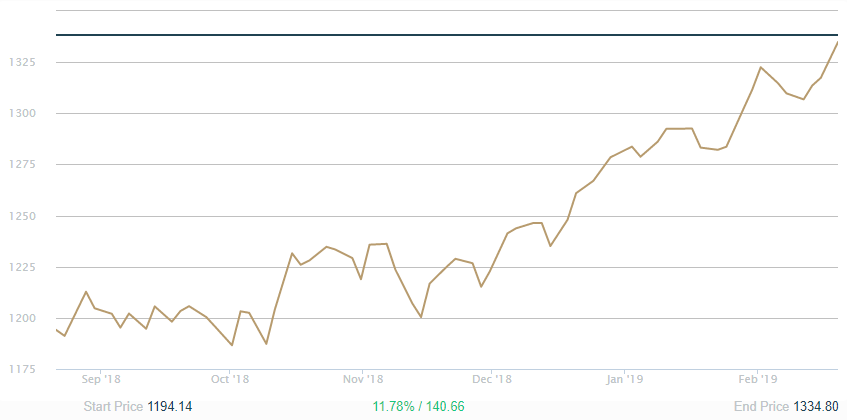This screenshot has height=420, width=847.
Task: Click the 1200 y-axis value
Action: [23, 318]
